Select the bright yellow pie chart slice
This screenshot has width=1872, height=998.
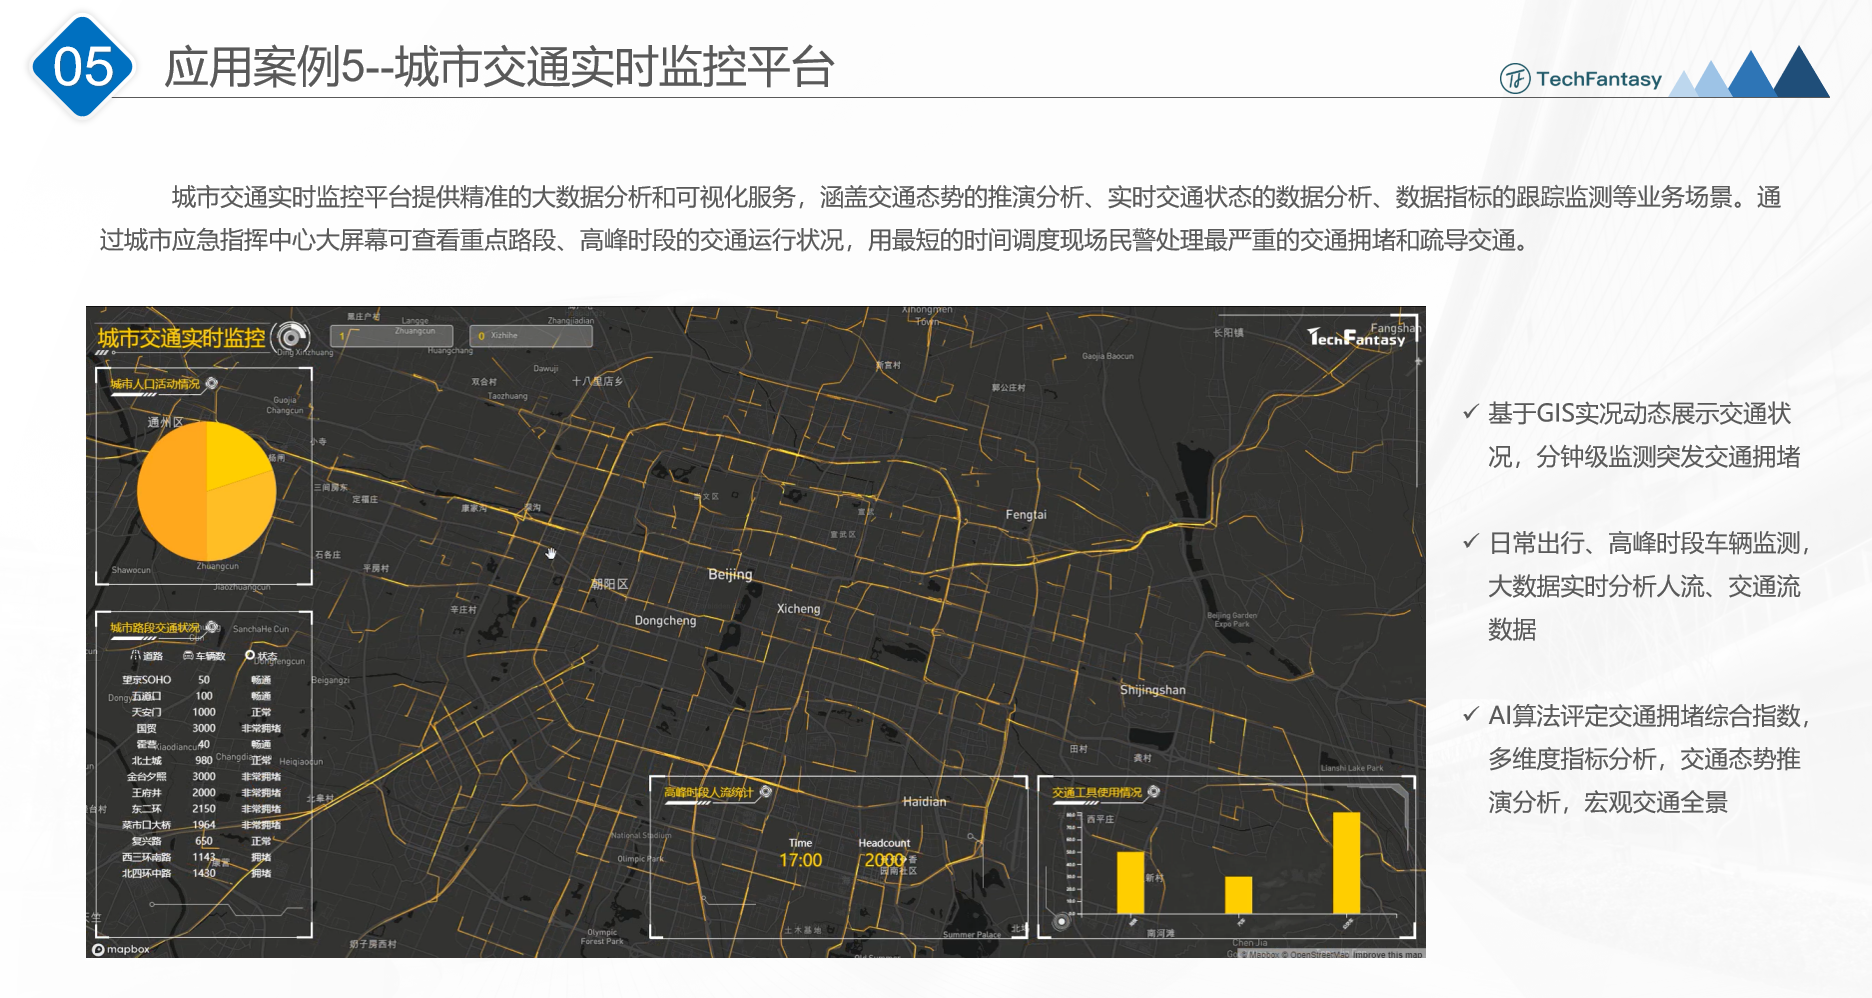pos(236,453)
